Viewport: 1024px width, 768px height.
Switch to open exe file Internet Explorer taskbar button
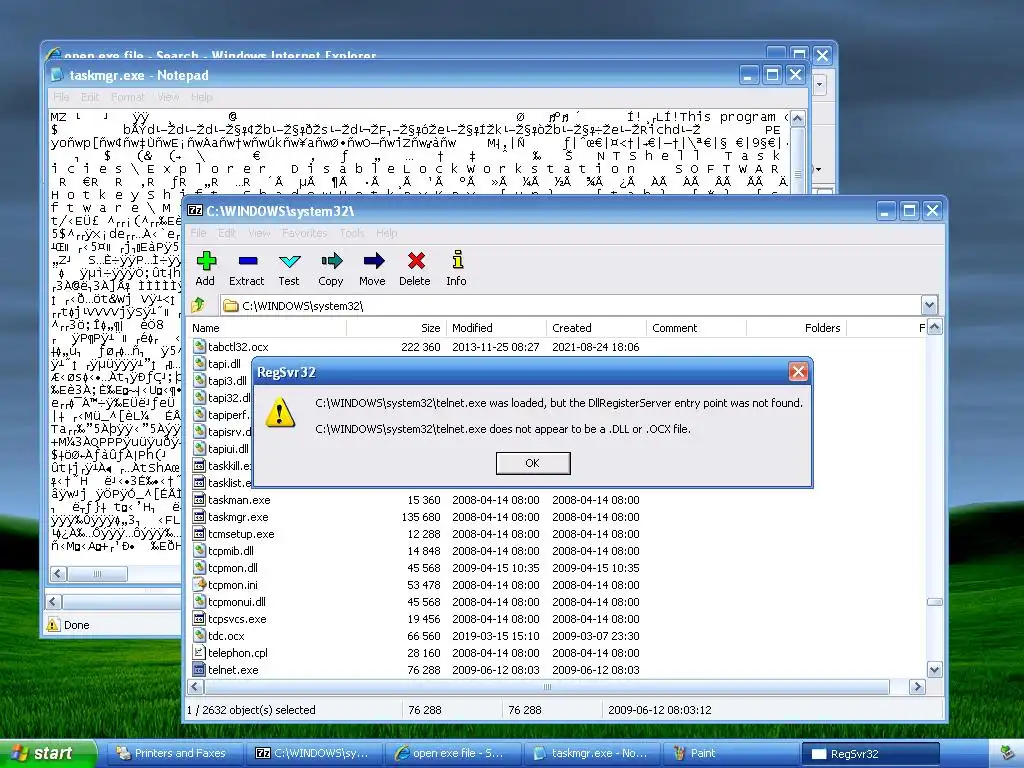pyautogui.click(x=453, y=754)
